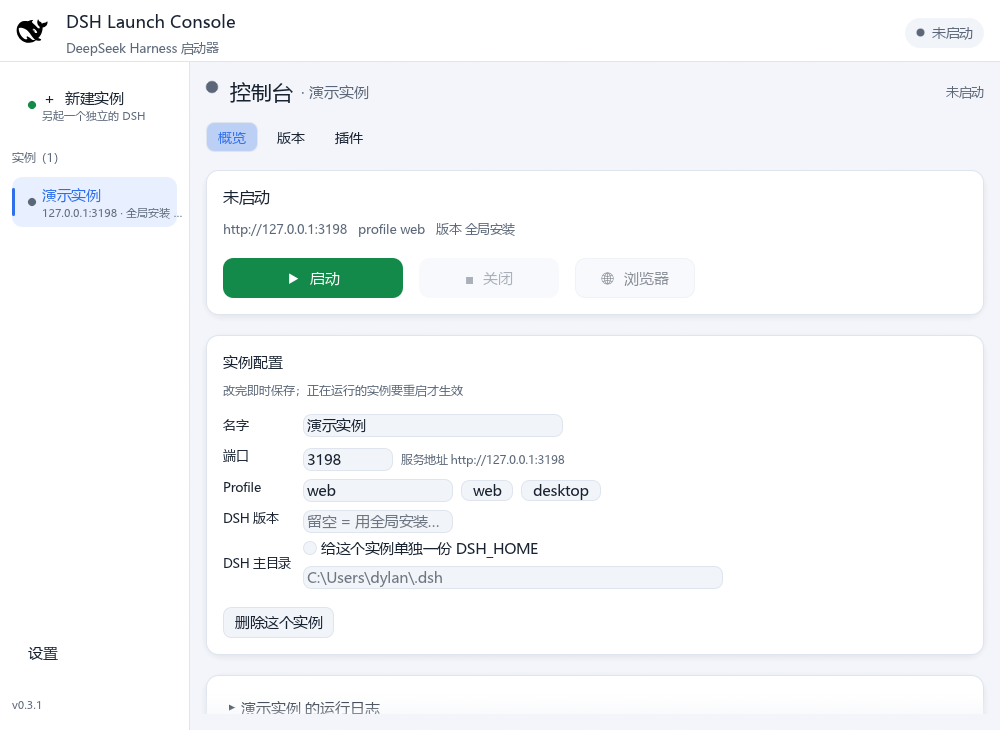This screenshot has width=1000, height=730.
Task: Switch to the 概览 tab
Action: coord(232,138)
